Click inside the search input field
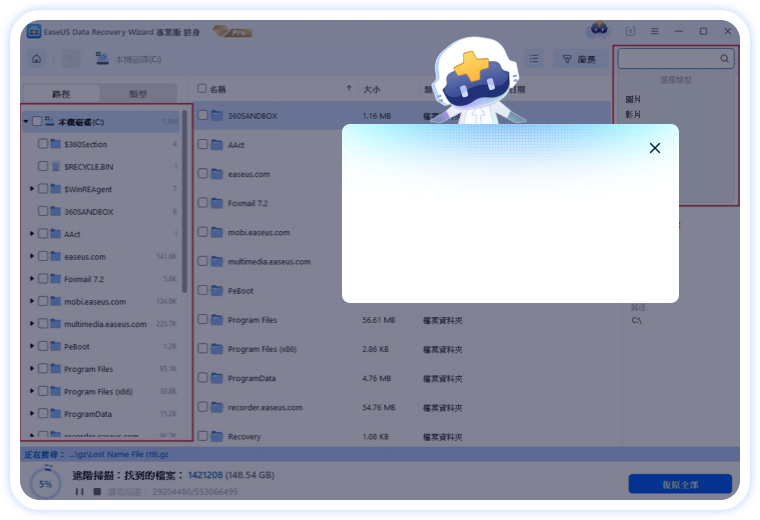The width and height of the screenshot is (760, 520). point(668,59)
